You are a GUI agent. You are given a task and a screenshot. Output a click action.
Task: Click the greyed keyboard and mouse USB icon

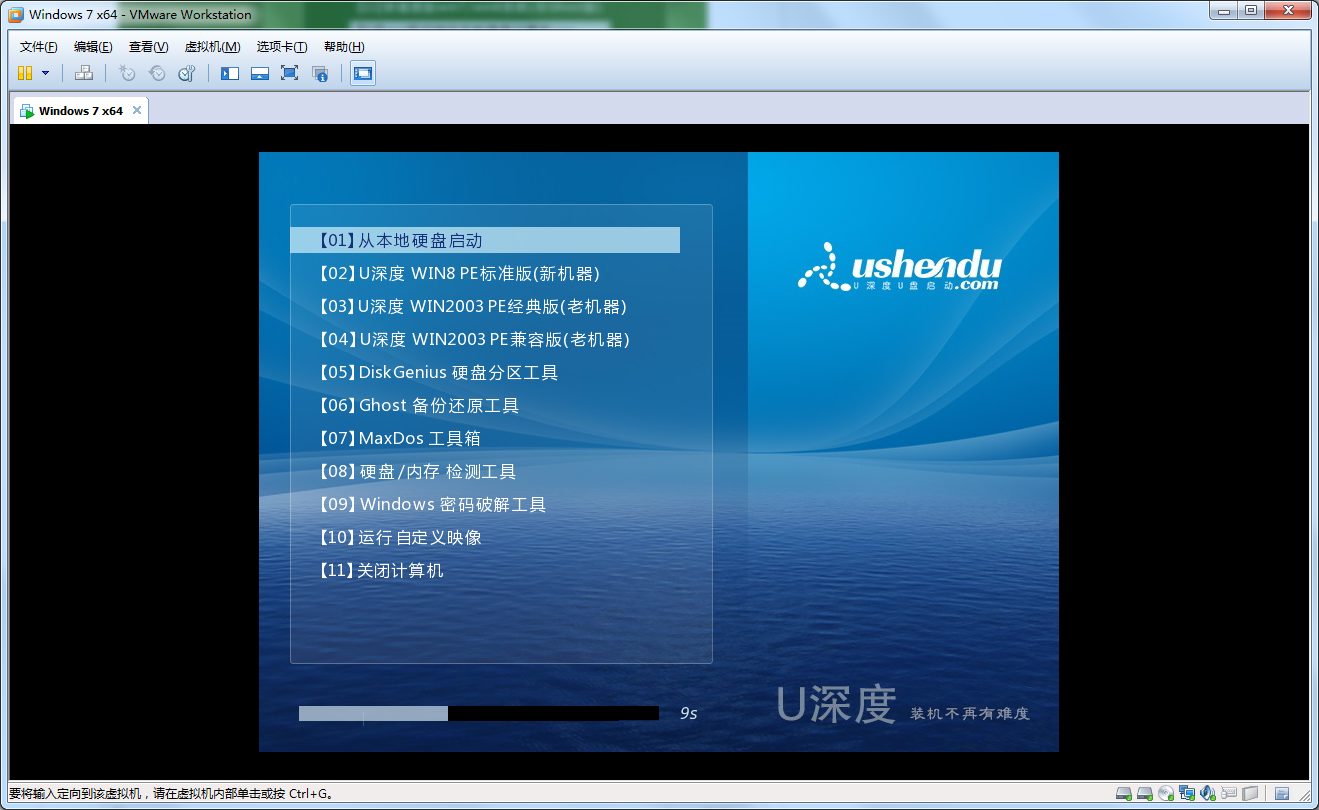(1229, 794)
